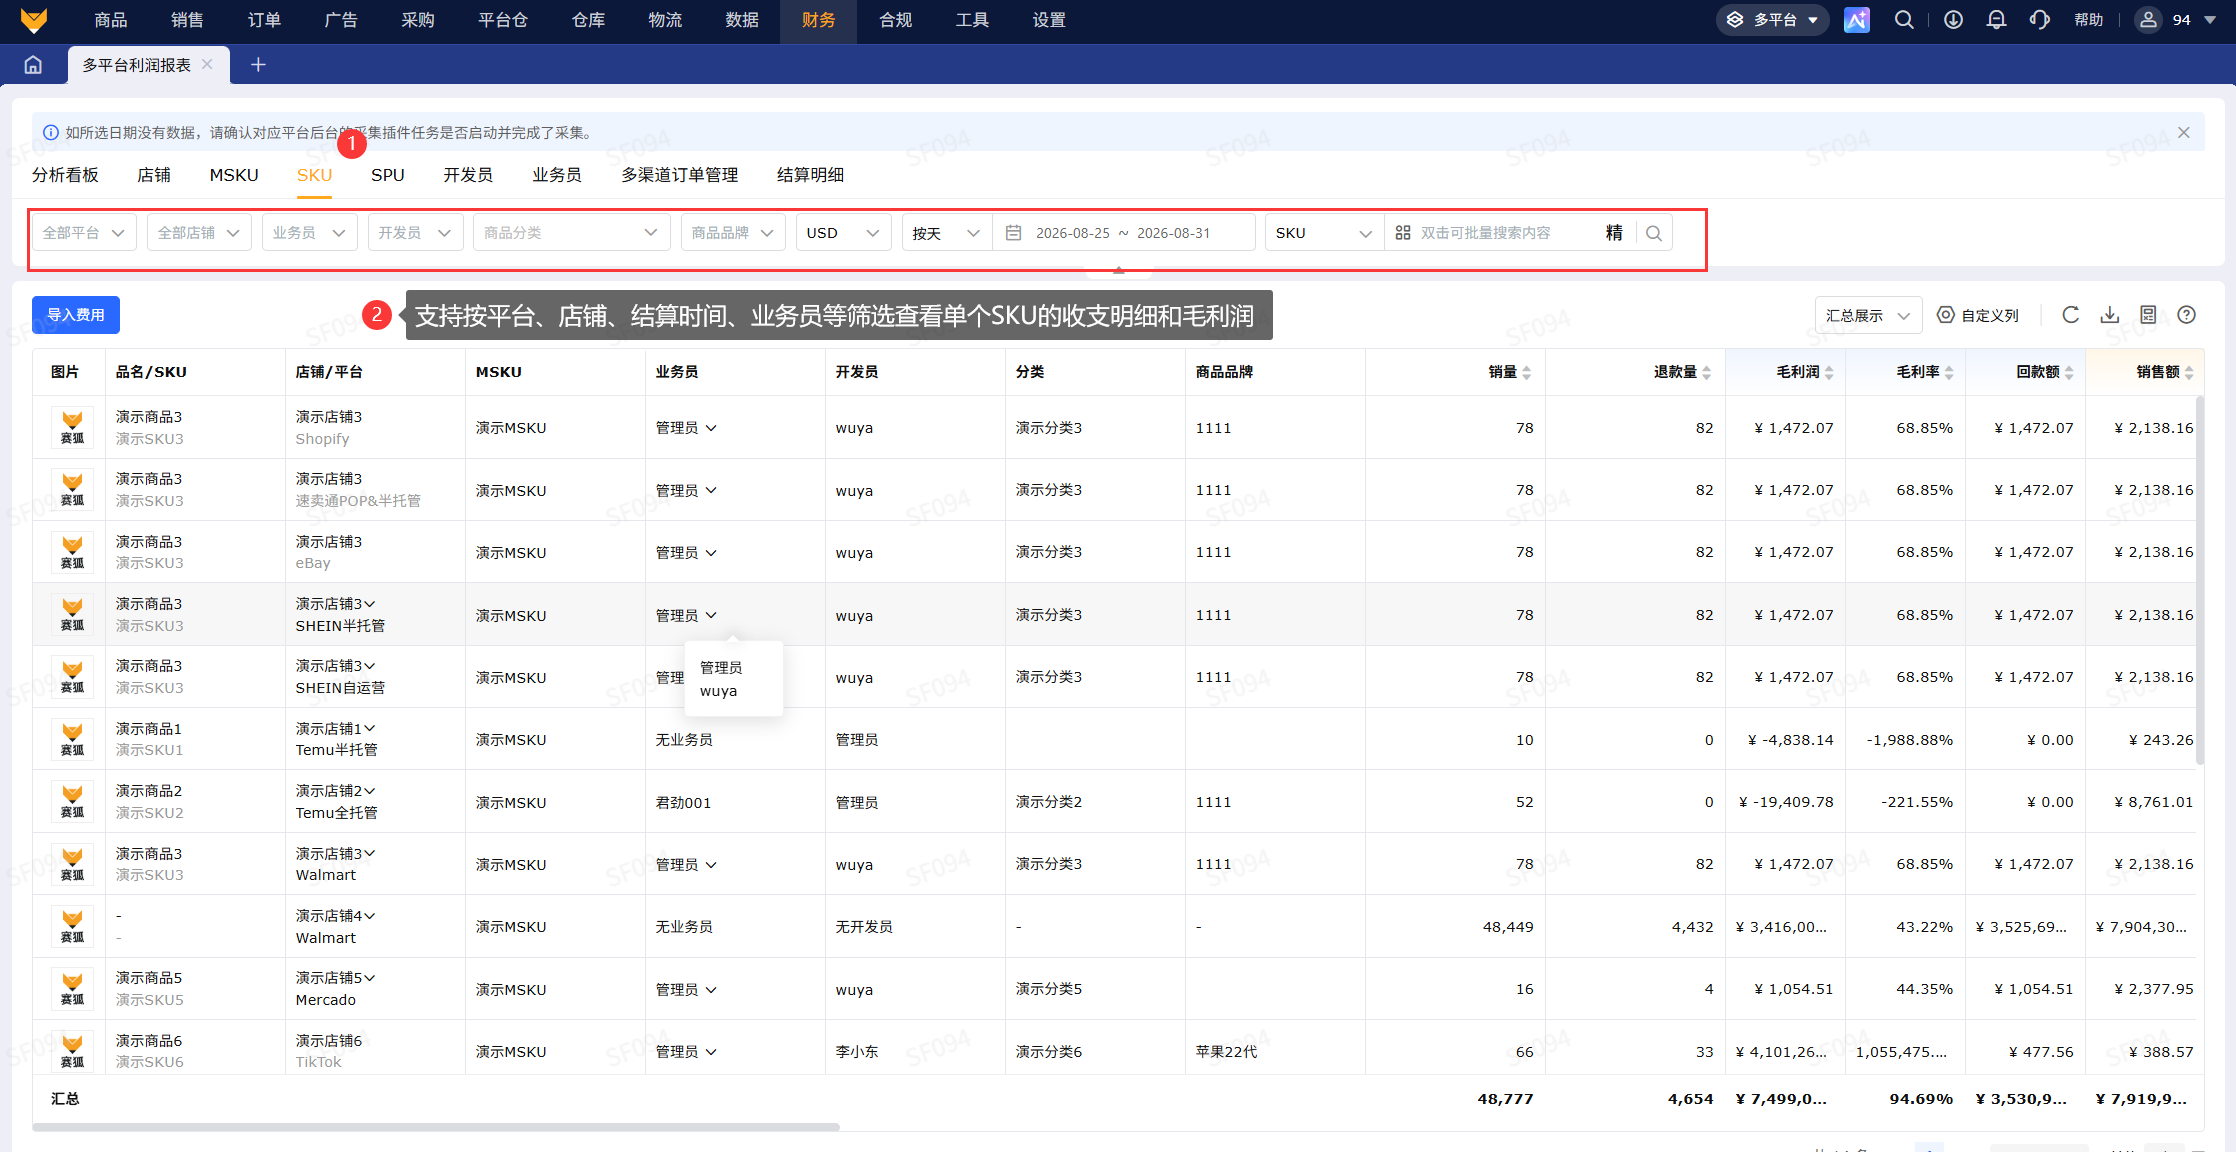Click the filter search magnifier button
The width and height of the screenshot is (2236, 1152).
click(1654, 233)
